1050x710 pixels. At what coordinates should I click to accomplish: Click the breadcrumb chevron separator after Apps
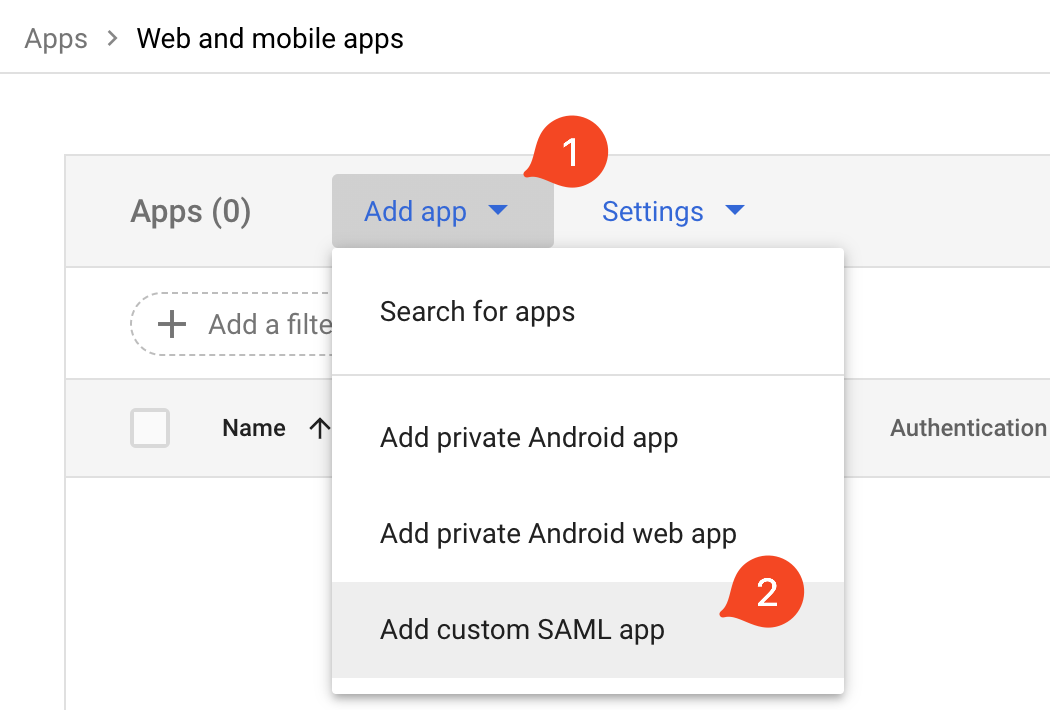tap(113, 39)
